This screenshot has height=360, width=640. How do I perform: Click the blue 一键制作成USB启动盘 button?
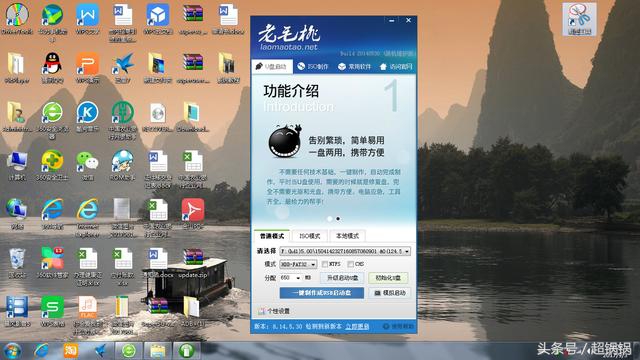coord(322,293)
